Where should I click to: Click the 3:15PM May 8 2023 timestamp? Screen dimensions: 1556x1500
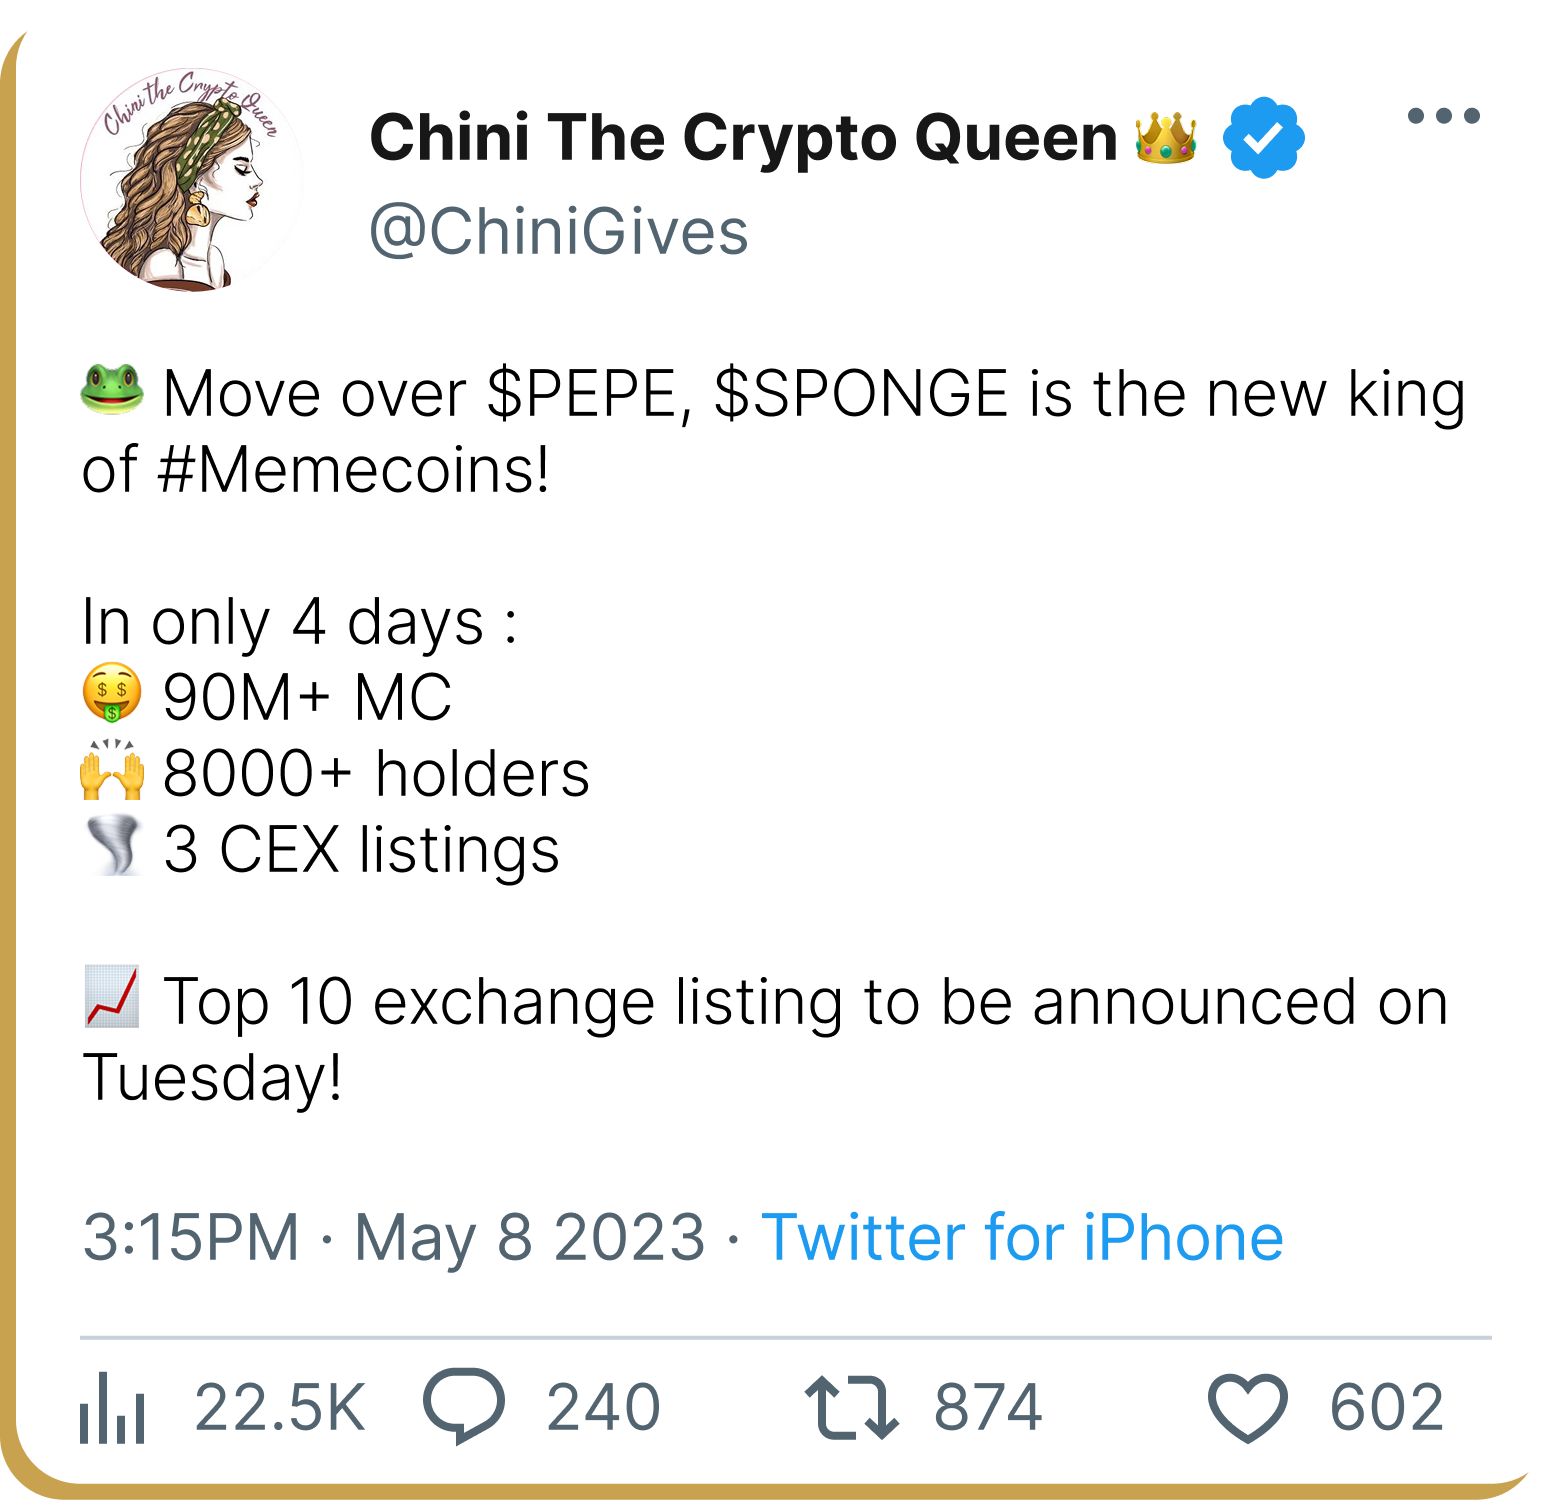tap(393, 1237)
